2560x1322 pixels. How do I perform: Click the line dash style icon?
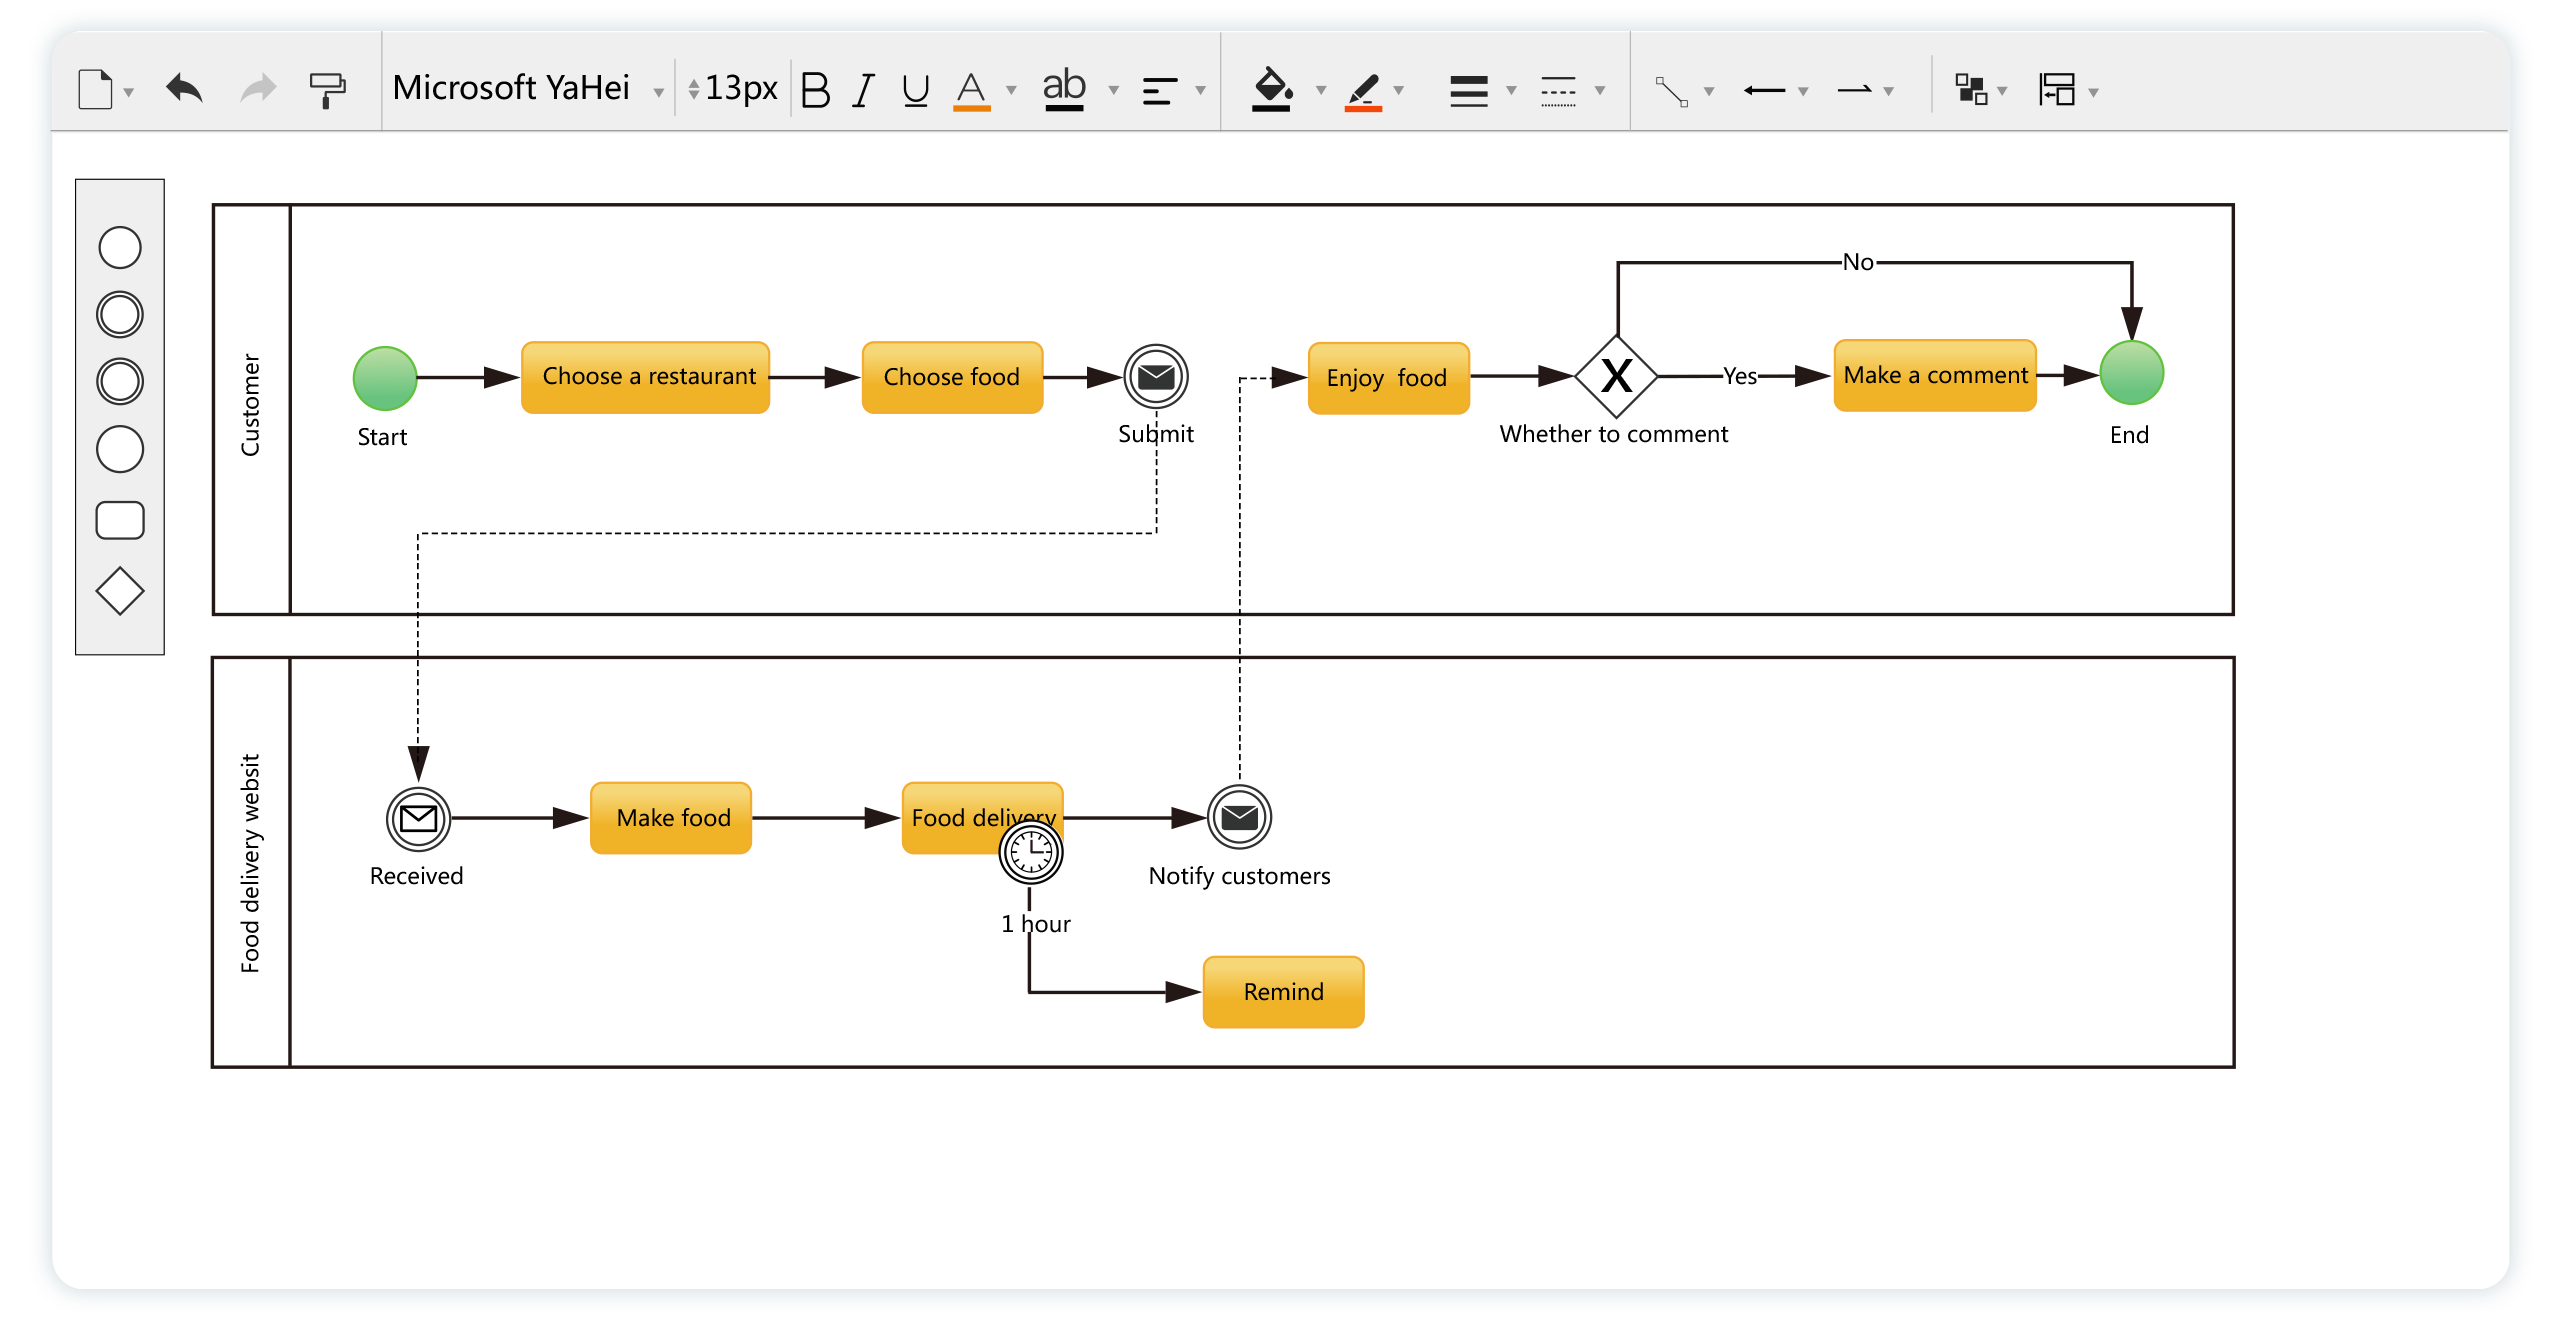(1558, 91)
